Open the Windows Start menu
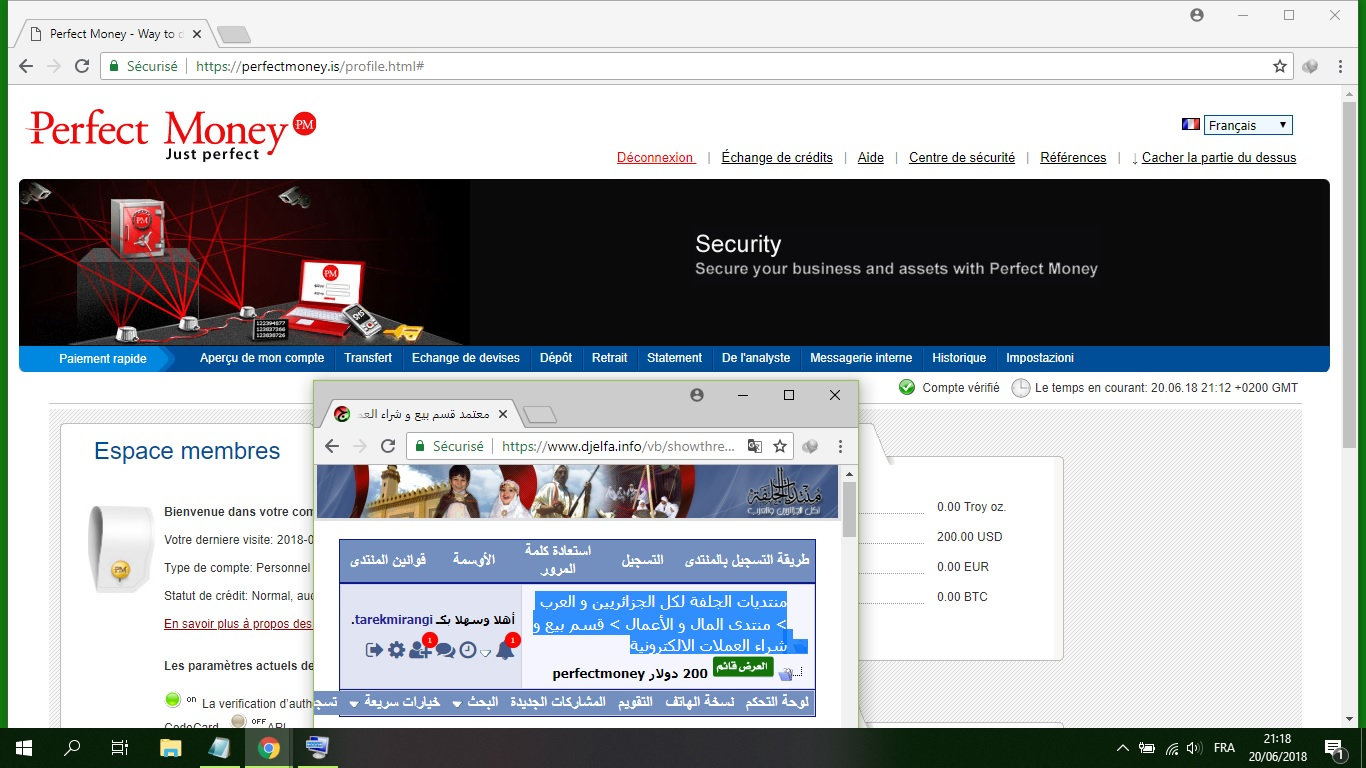The image size is (1366, 768). (23, 747)
